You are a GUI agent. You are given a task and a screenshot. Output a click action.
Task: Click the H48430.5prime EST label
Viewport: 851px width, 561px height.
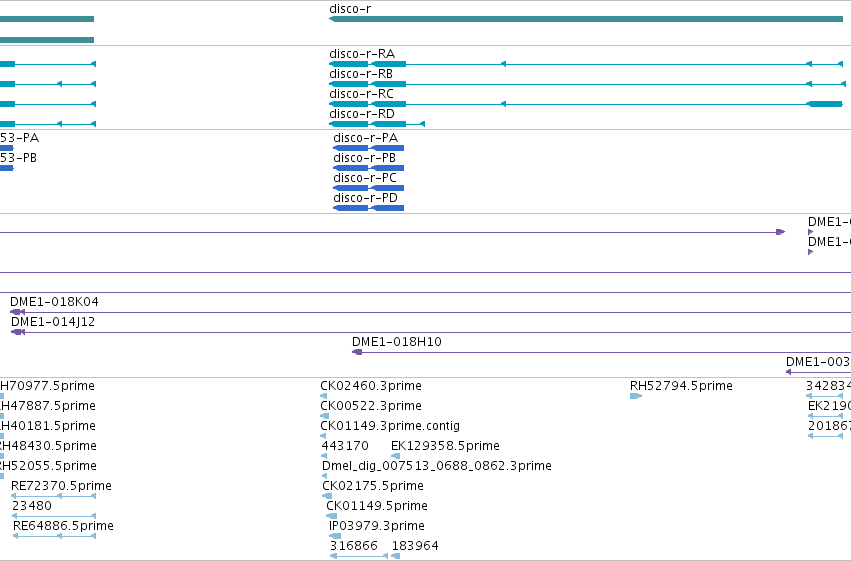[48, 446]
